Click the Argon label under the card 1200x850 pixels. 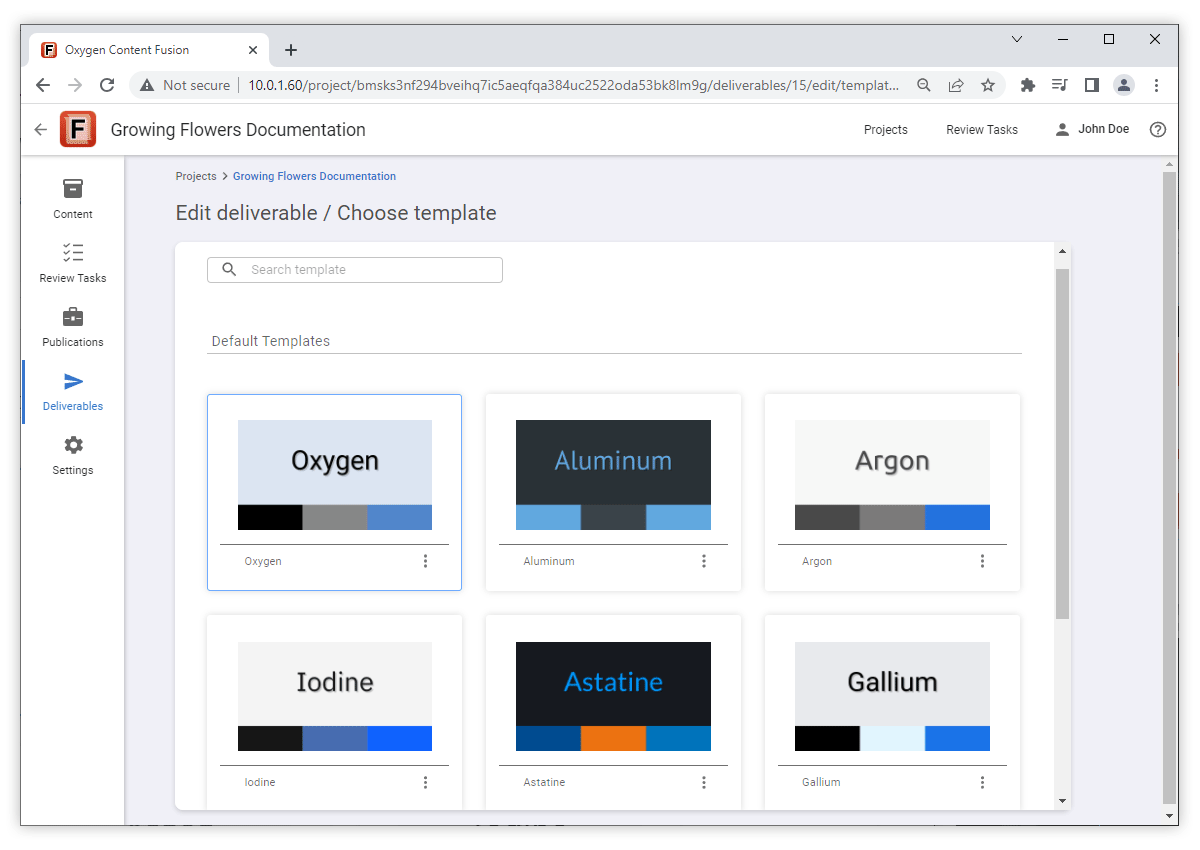[817, 561]
